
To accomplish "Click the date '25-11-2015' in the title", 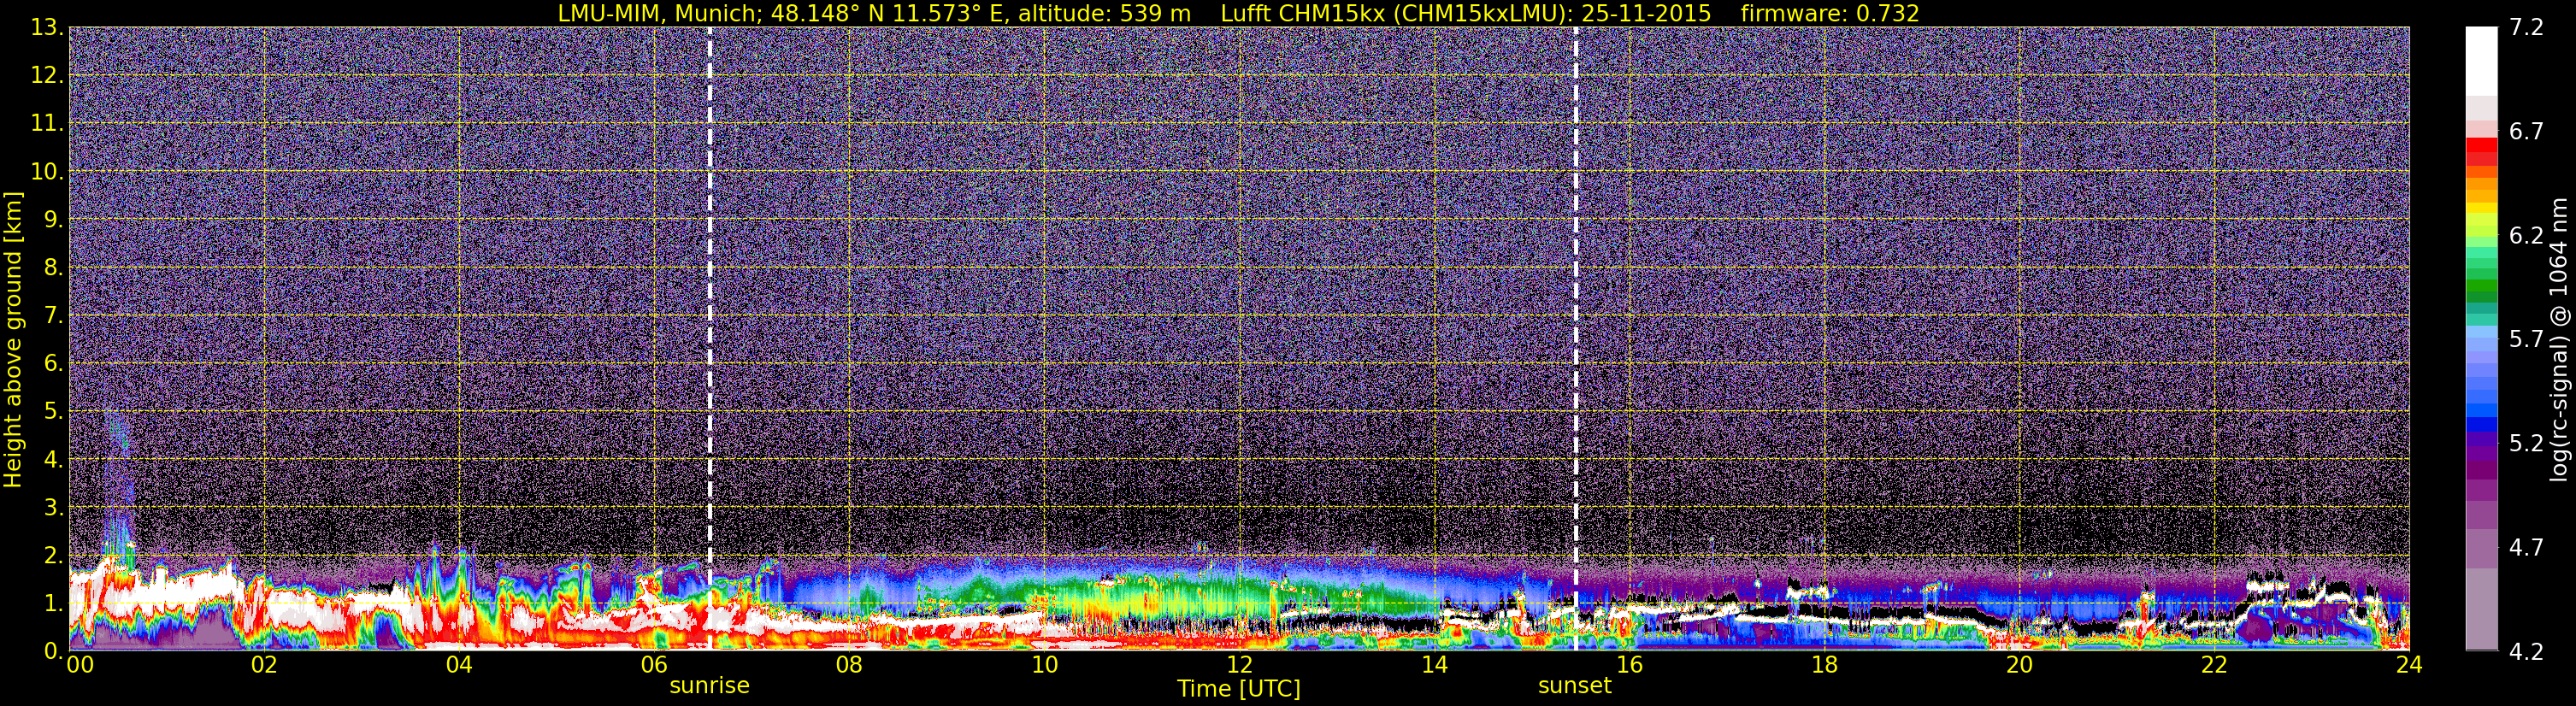I will click(x=1646, y=13).
